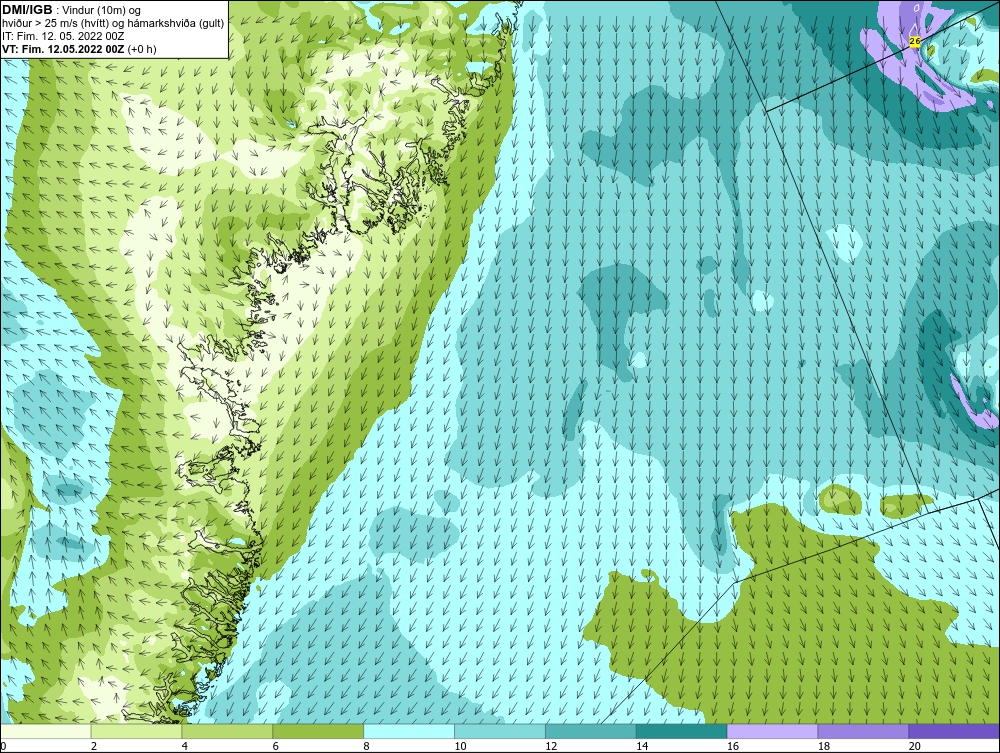The width and height of the screenshot is (1000, 753).
Task: Click the scale label 16
Action: click(733, 746)
